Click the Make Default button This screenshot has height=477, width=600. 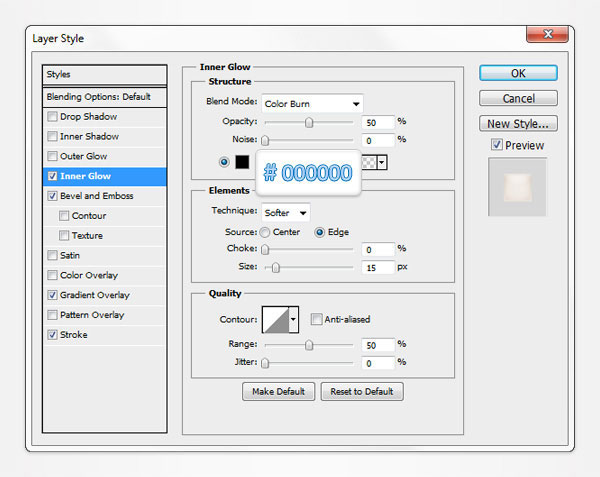(278, 391)
